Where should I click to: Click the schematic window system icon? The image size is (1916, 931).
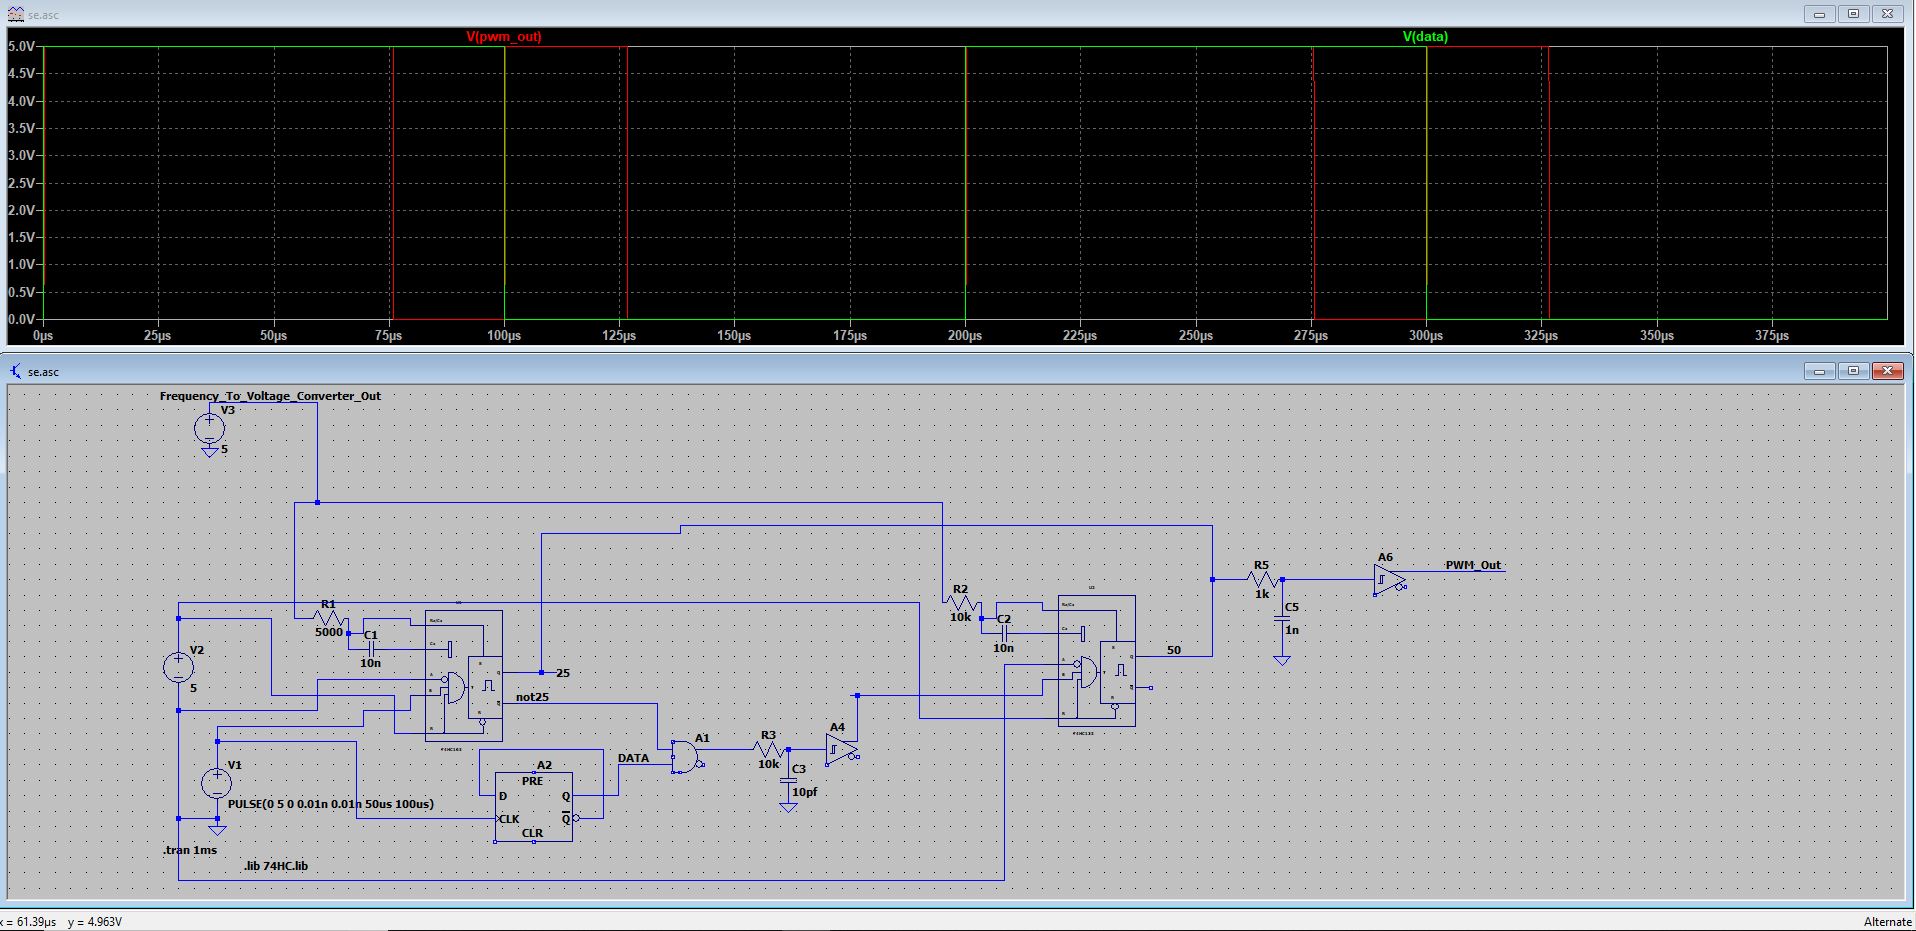pos(15,372)
